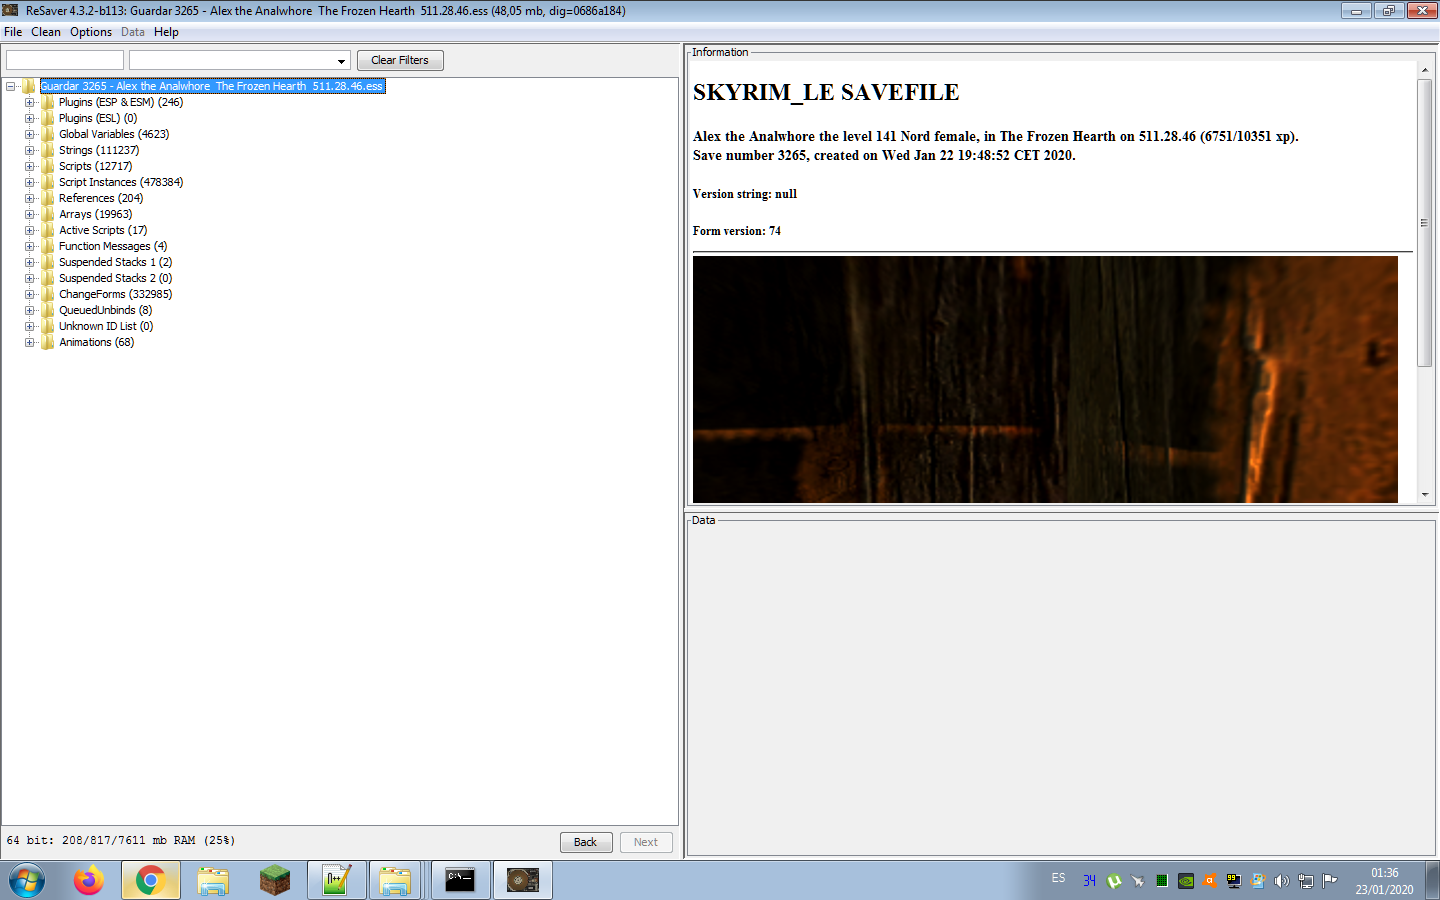1440x900 pixels.
Task: Click the Arrays folder icon
Action: pyautogui.click(x=48, y=214)
